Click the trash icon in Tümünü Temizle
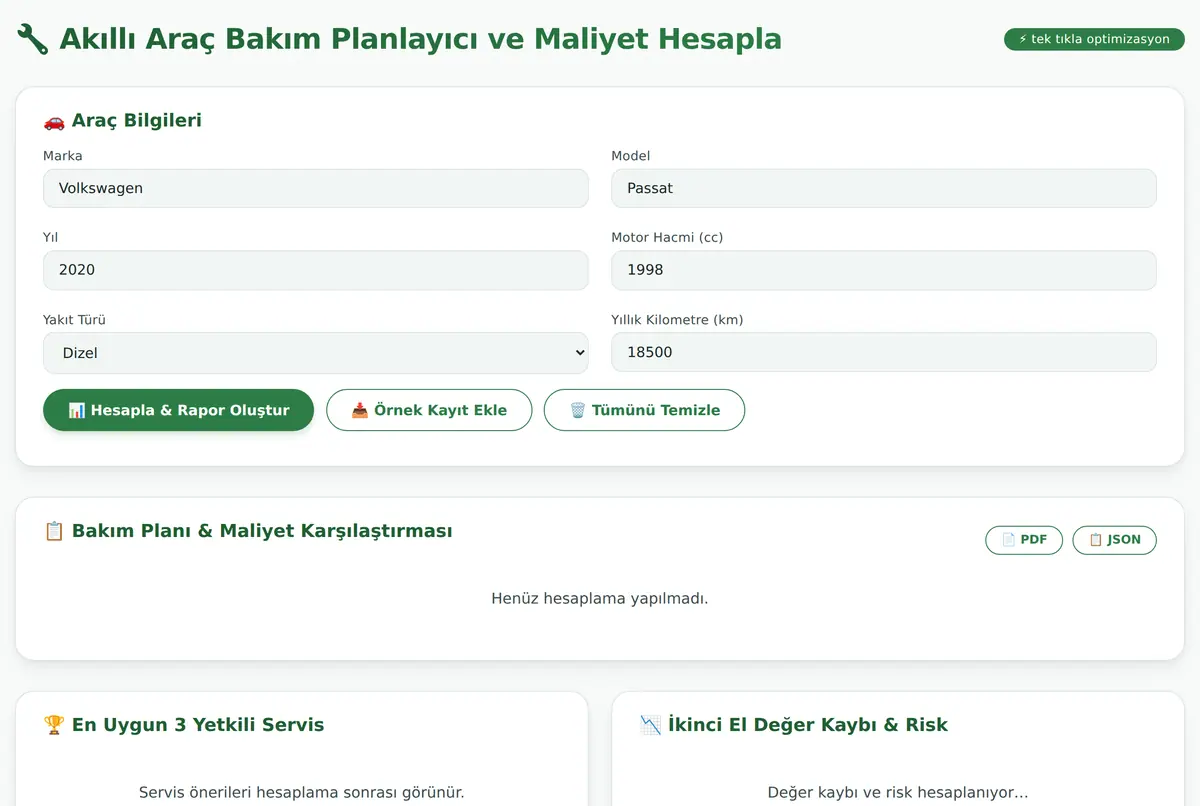This screenshot has width=1200, height=806. 578,410
